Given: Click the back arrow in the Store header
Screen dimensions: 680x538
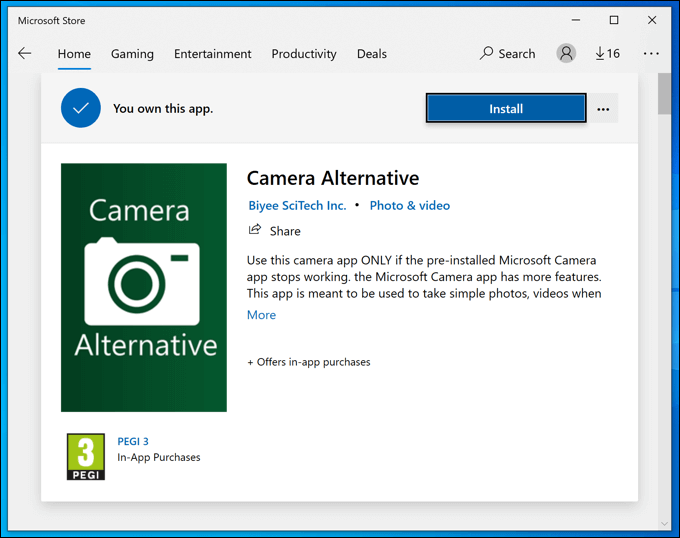Looking at the screenshot, I should (25, 54).
